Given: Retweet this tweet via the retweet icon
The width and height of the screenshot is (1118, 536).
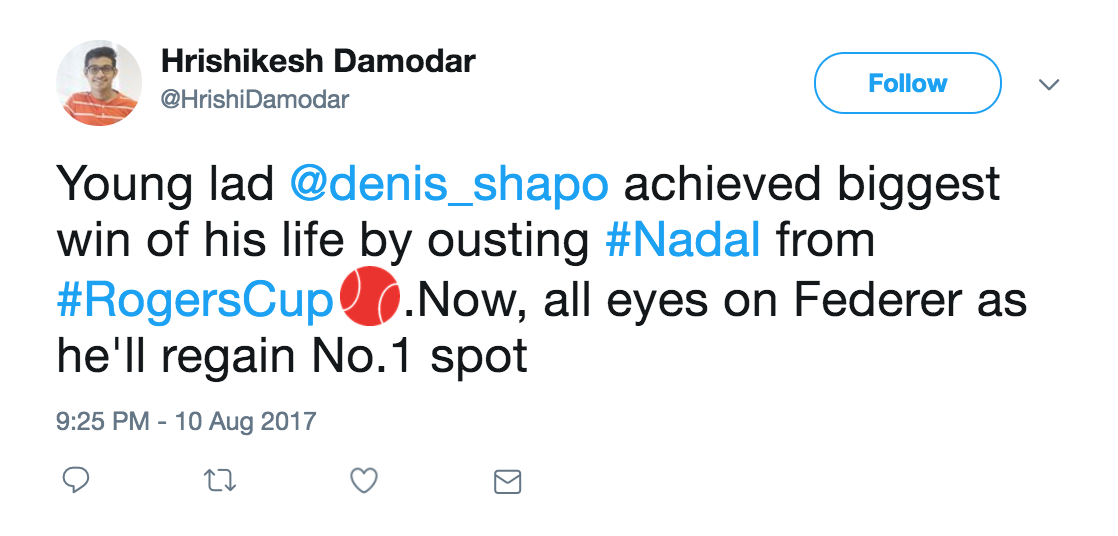Looking at the screenshot, I should point(220,482).
